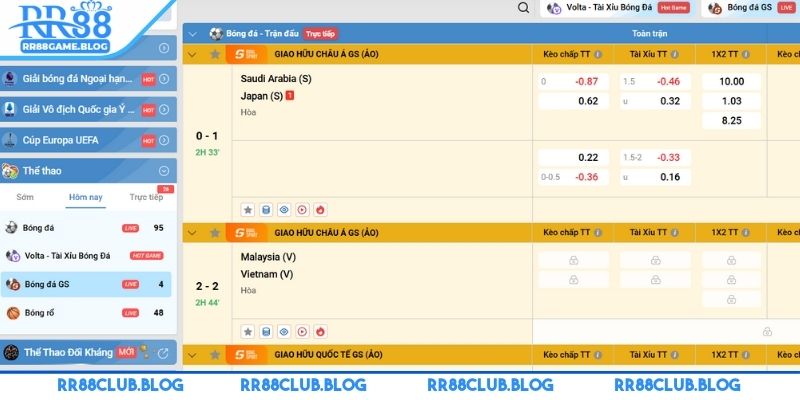
Task: Select Bóng đá sport in sidebar
Action: [x=86, y=228]
